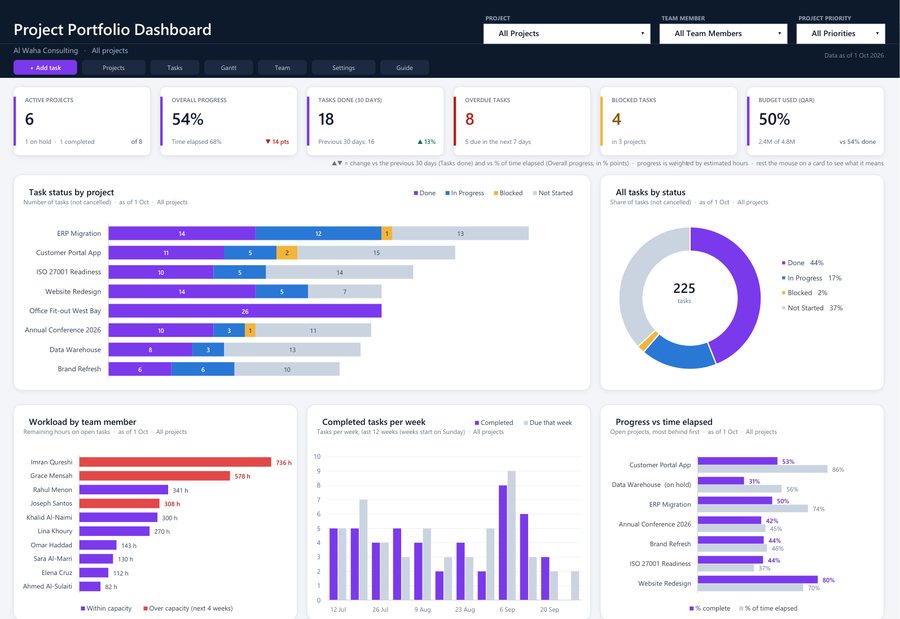Image resolution: width=900 pixels, height=619 pixels.
Task: Click the Office Fit-out West Bay bar labeled 26
Action: click(x=245, y=311)
